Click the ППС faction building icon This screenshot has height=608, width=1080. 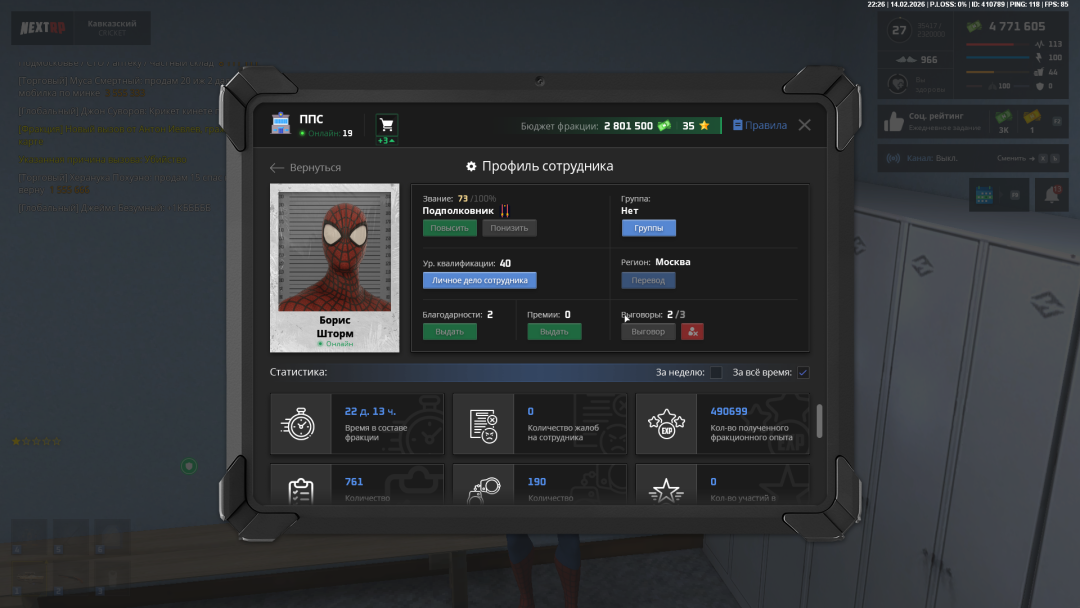[280, 125]
